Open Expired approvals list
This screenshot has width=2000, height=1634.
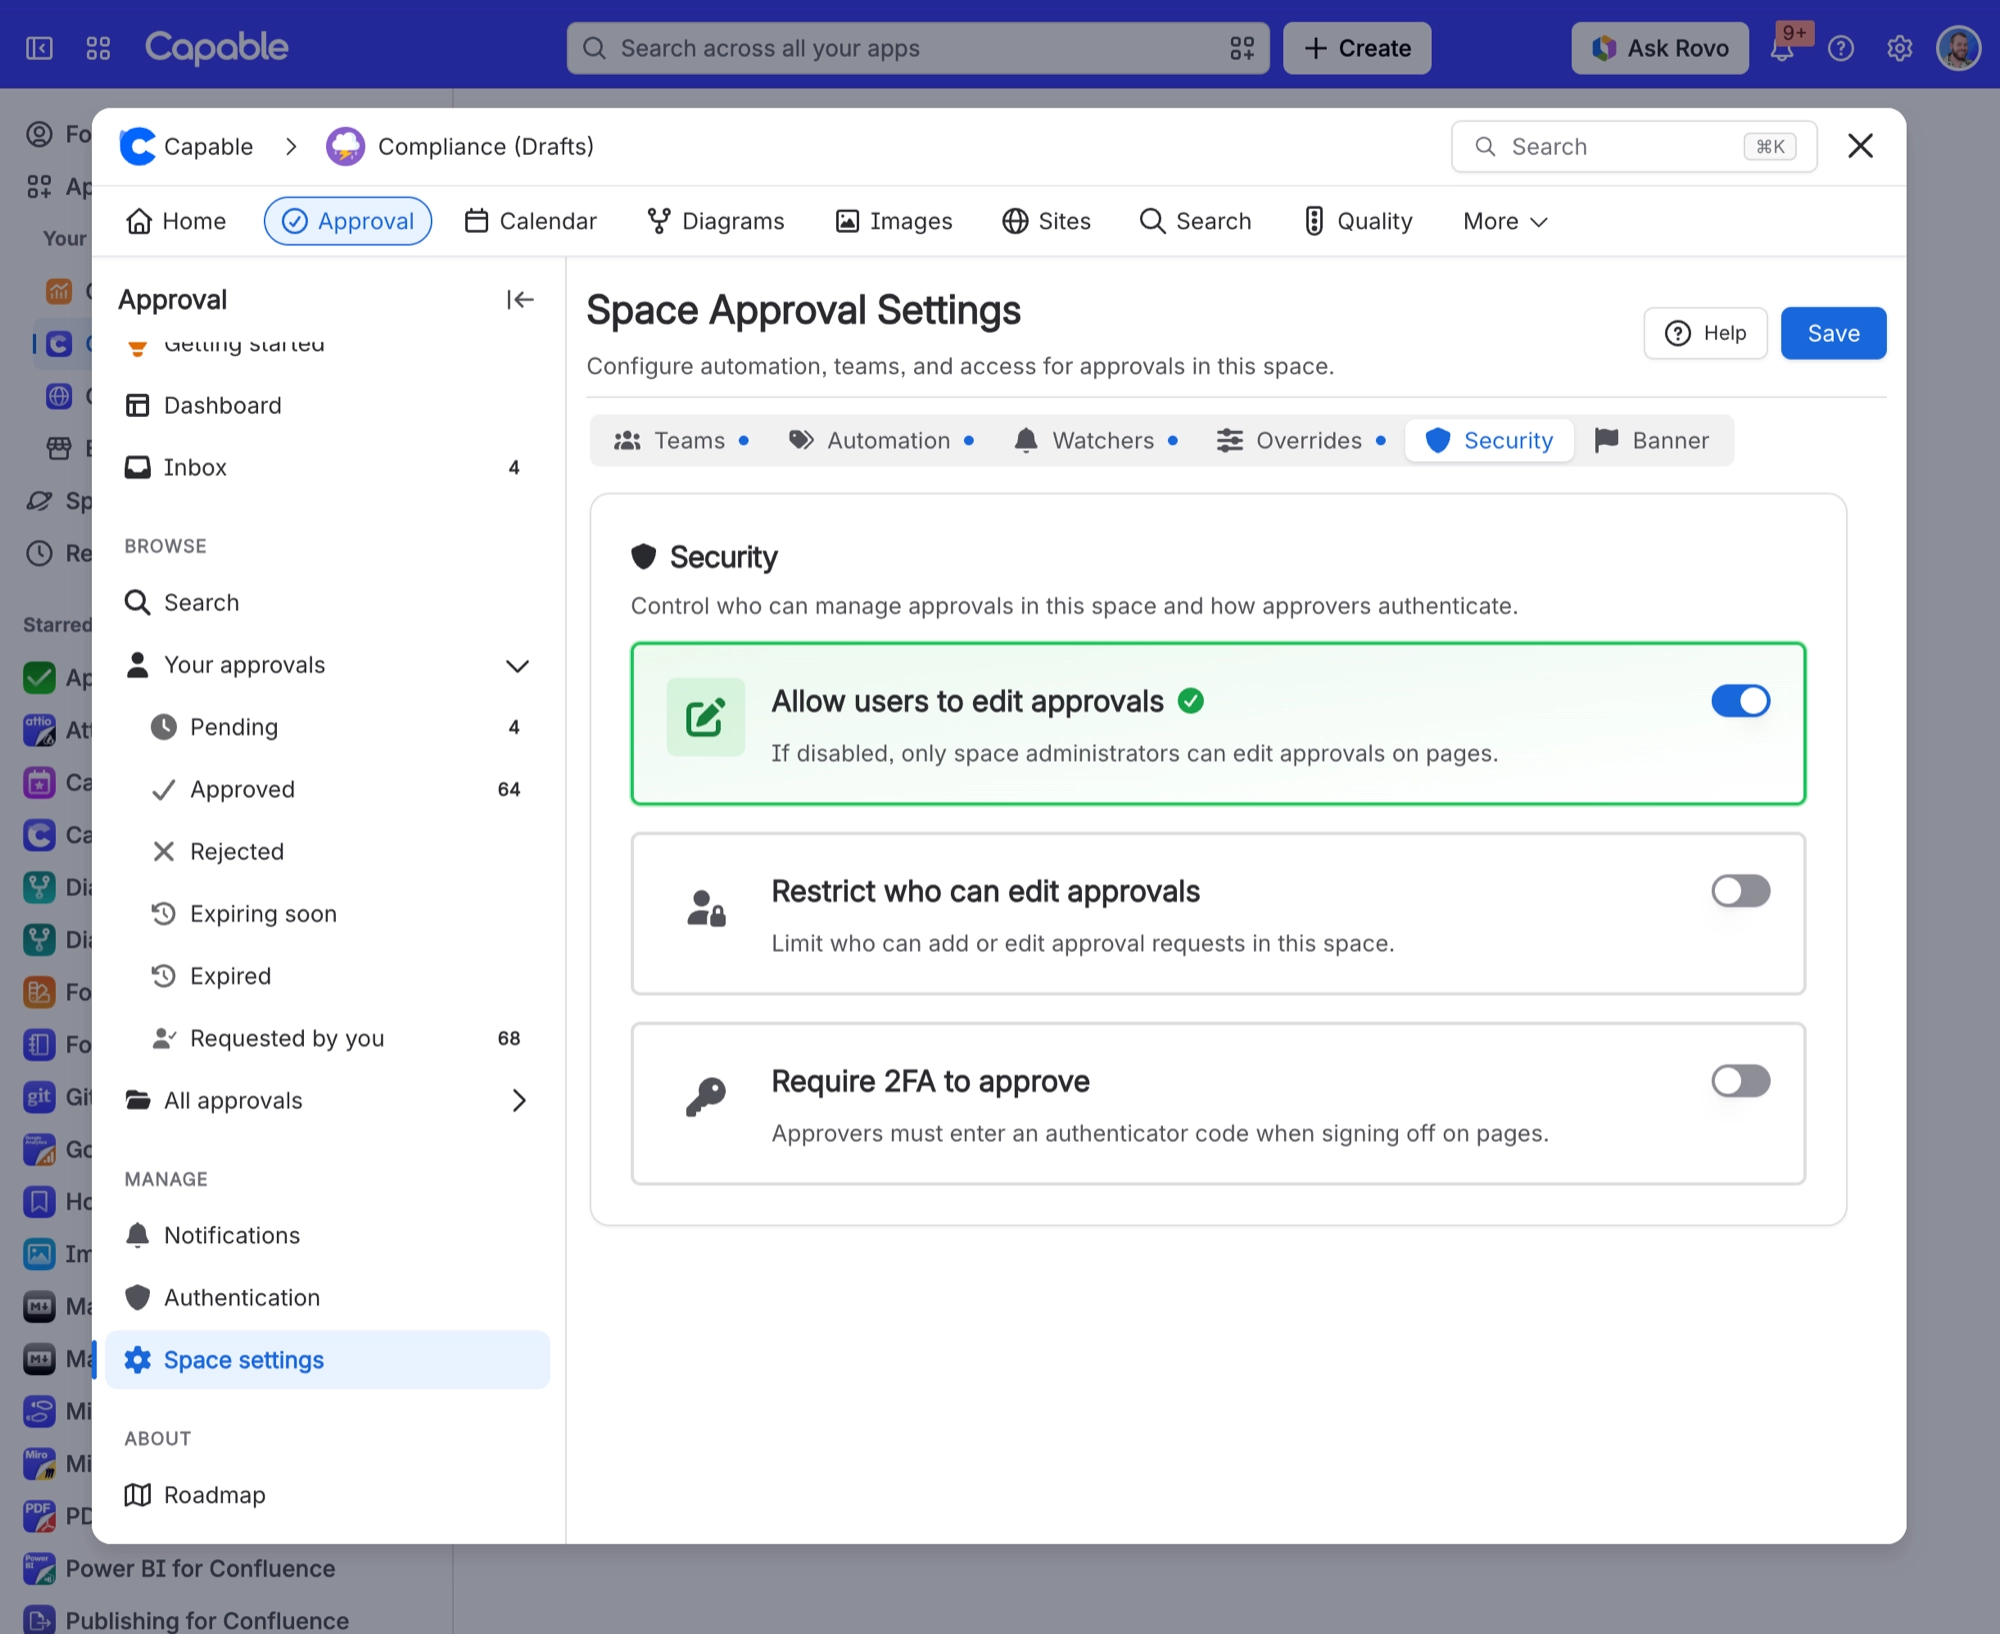pos(327,975)
